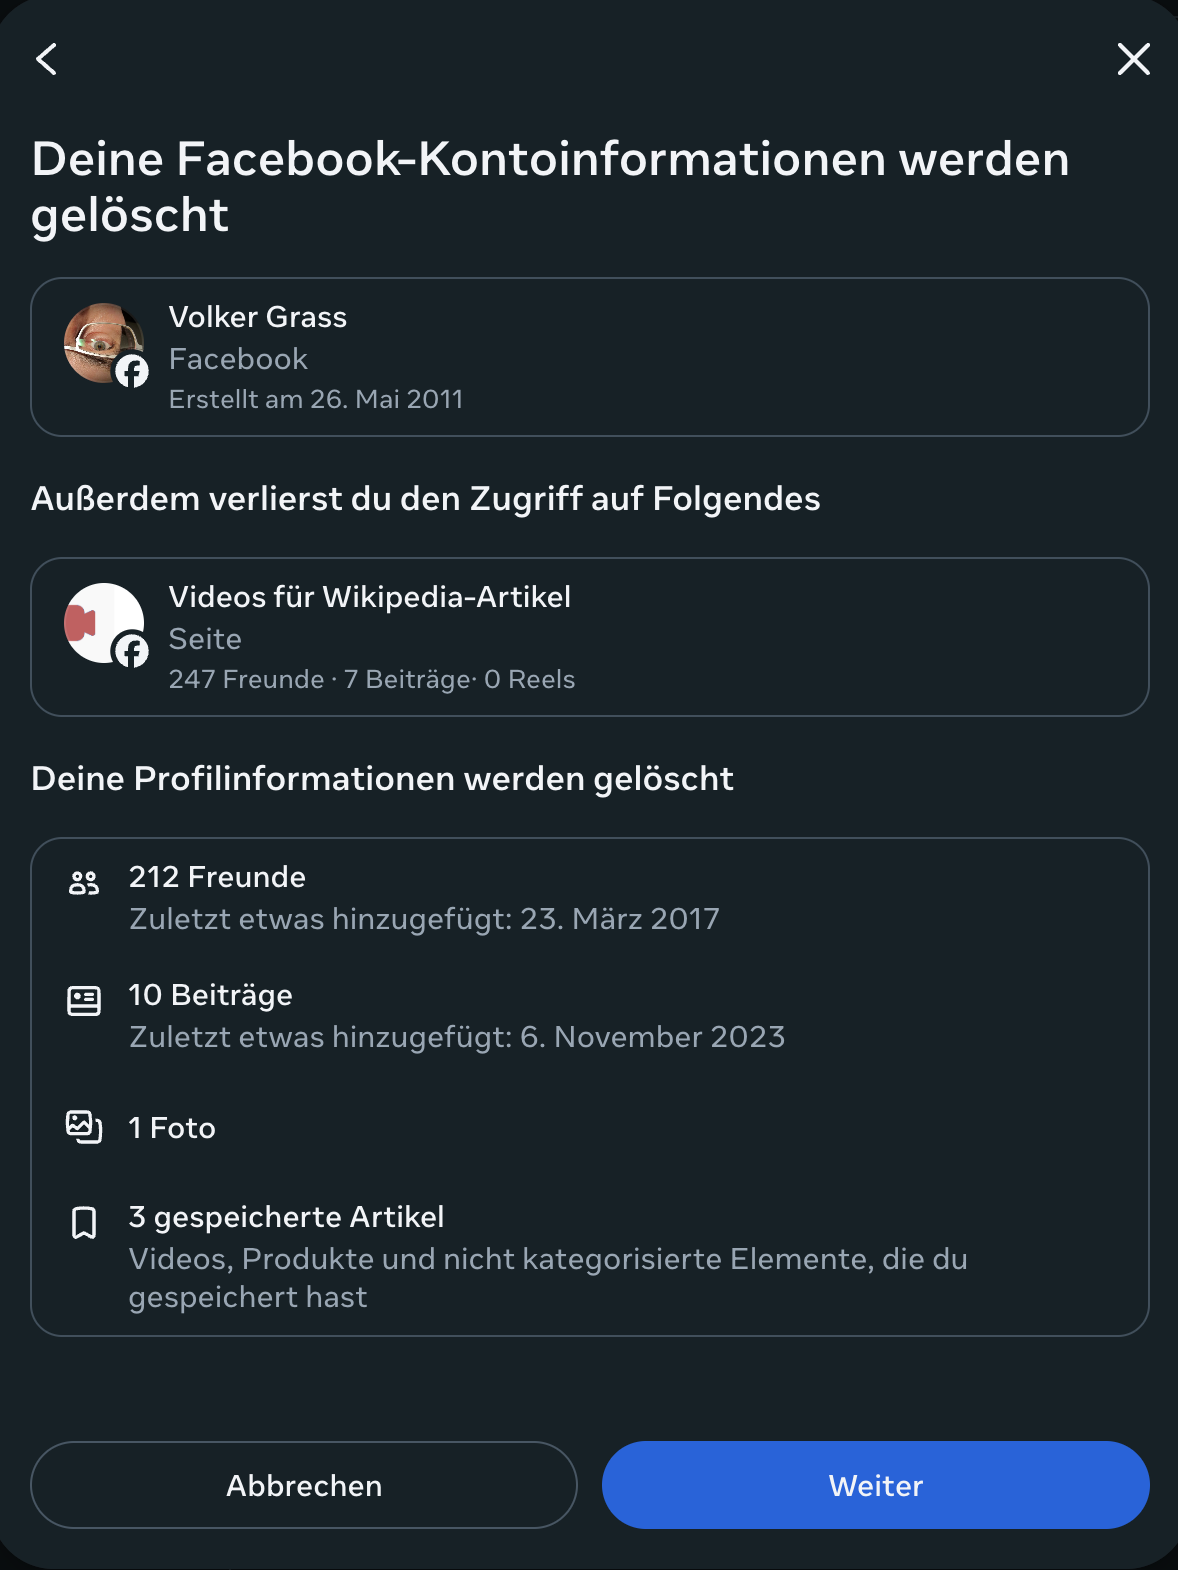Click the Facebook badge on page avatar
The height and width of the screenshot is (1570, 1178).
pos(132,651)
